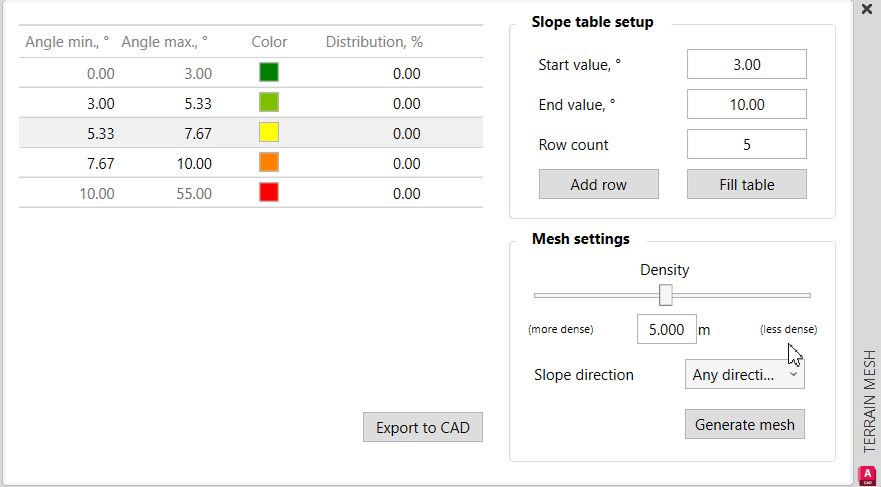Screen dimensions: 881x487
Task: Click the light green color swatch
Action: (268, 103)
